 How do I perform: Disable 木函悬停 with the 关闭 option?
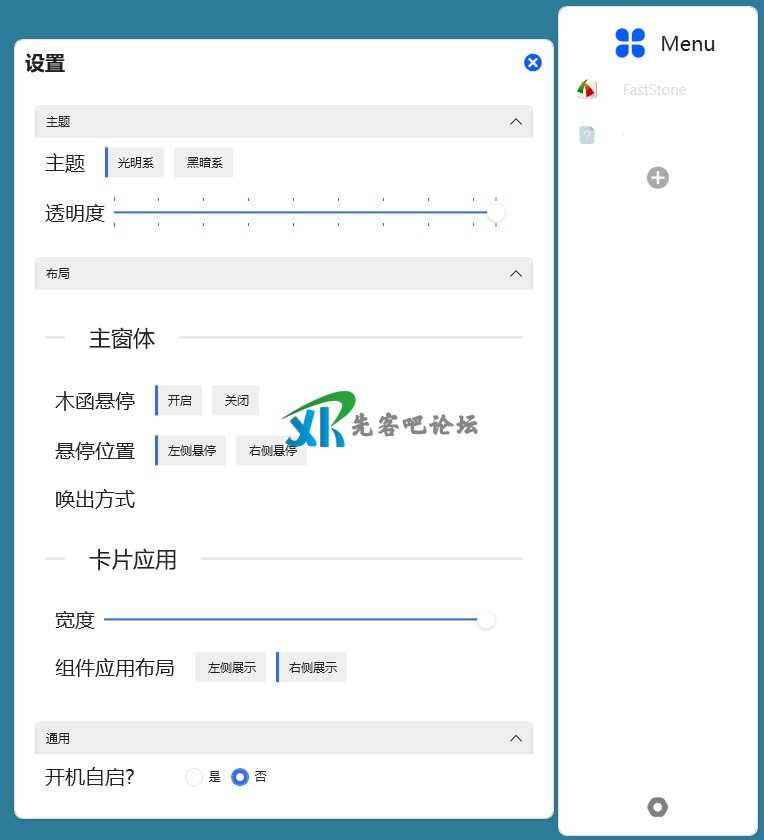click(x=236, y=401)
